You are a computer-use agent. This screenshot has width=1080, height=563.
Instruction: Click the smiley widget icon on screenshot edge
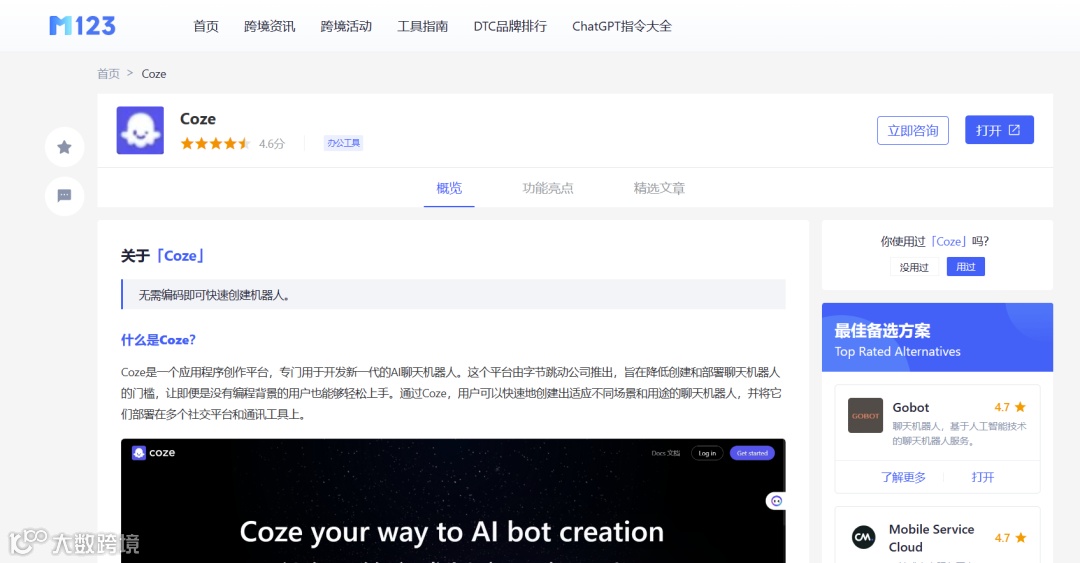tap(776, 501)
